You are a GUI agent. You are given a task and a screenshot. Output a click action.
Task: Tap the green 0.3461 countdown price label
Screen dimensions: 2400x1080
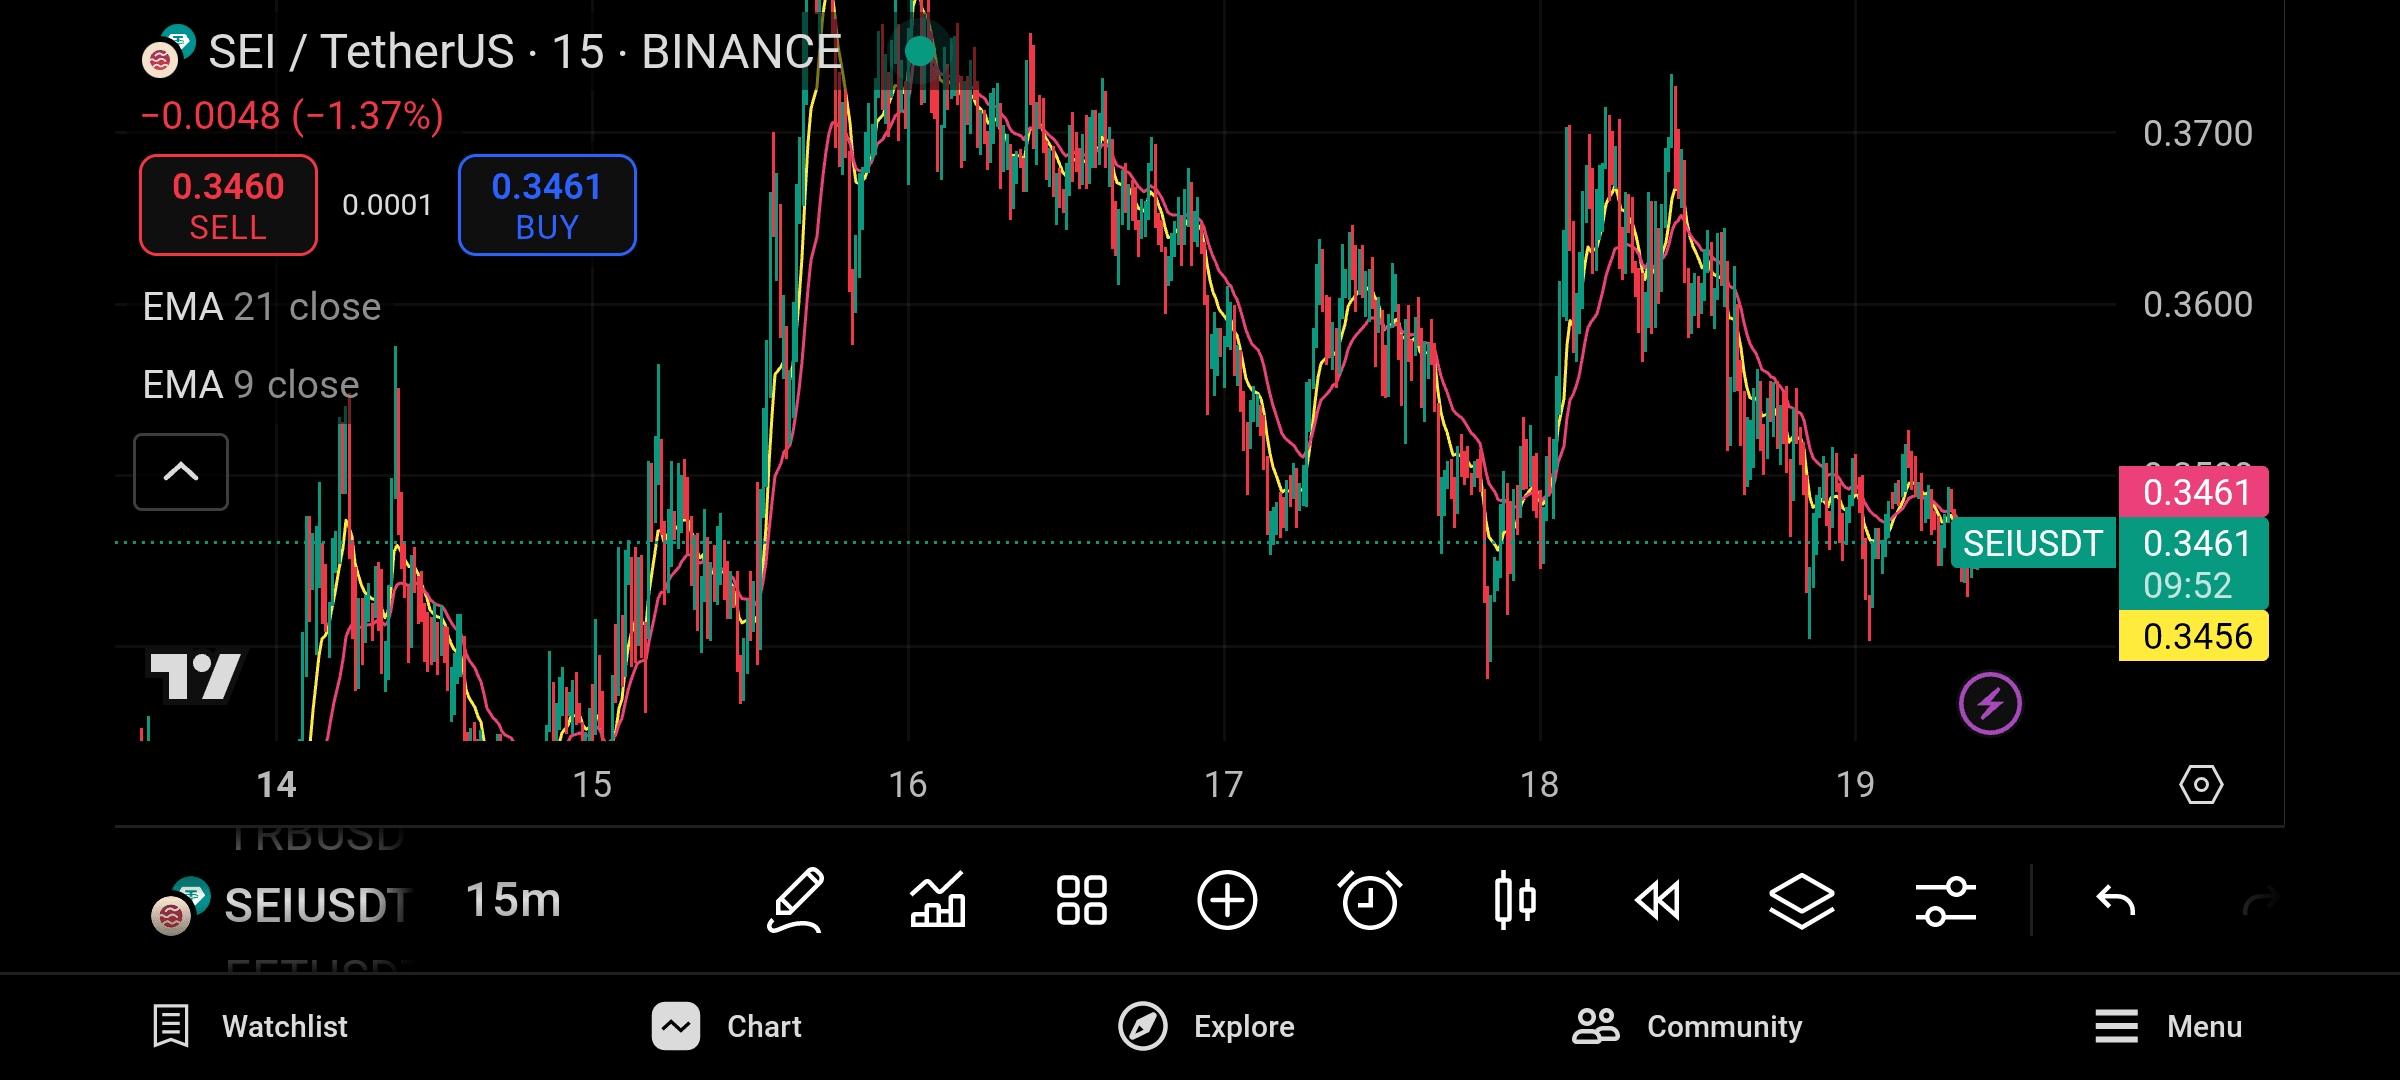(2194, 563)
